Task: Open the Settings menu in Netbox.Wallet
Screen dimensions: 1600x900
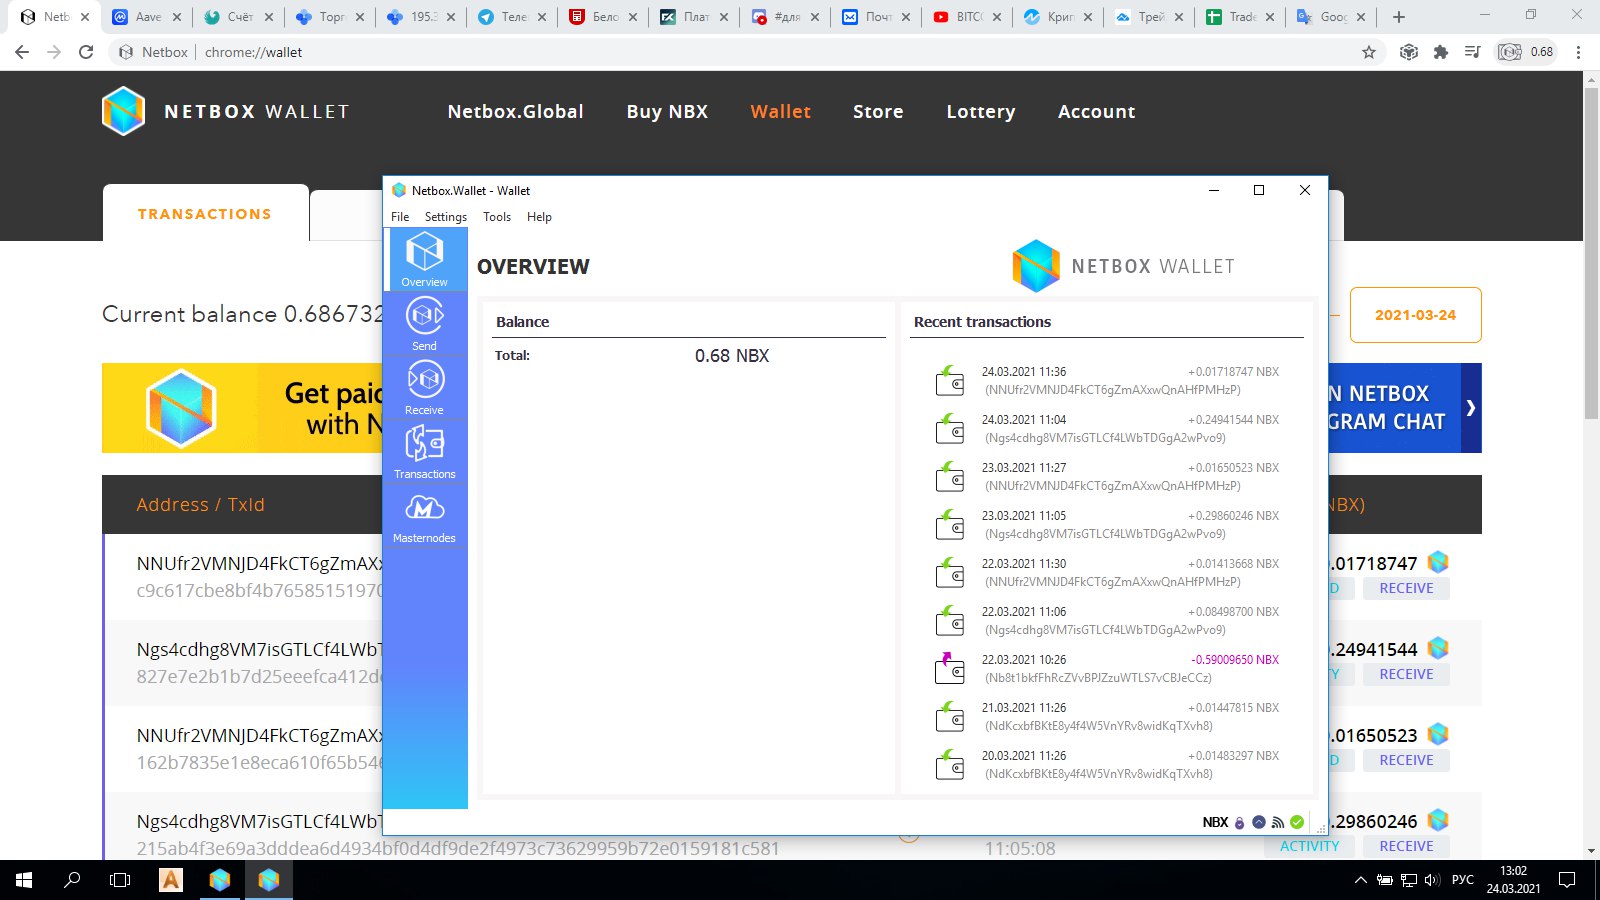Action: pyautogui.click(x=446, y=217)
